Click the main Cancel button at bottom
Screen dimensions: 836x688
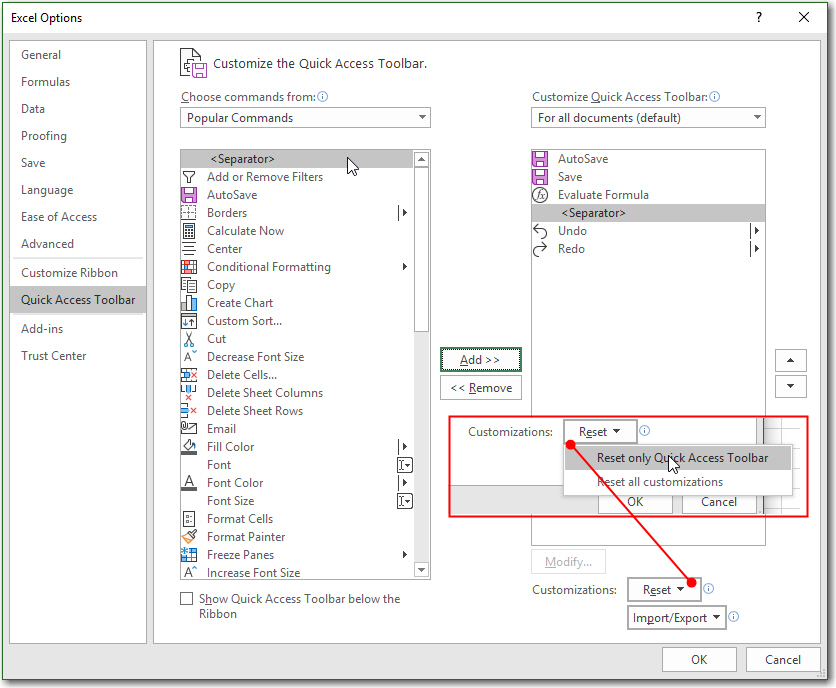tap(783, 660)
